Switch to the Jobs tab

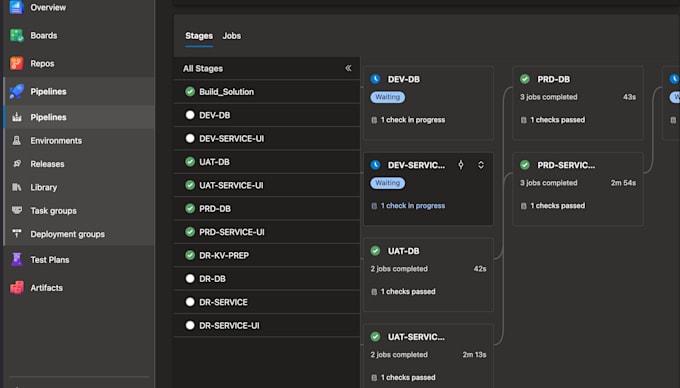pyautogui.click(x=232, y=36)
